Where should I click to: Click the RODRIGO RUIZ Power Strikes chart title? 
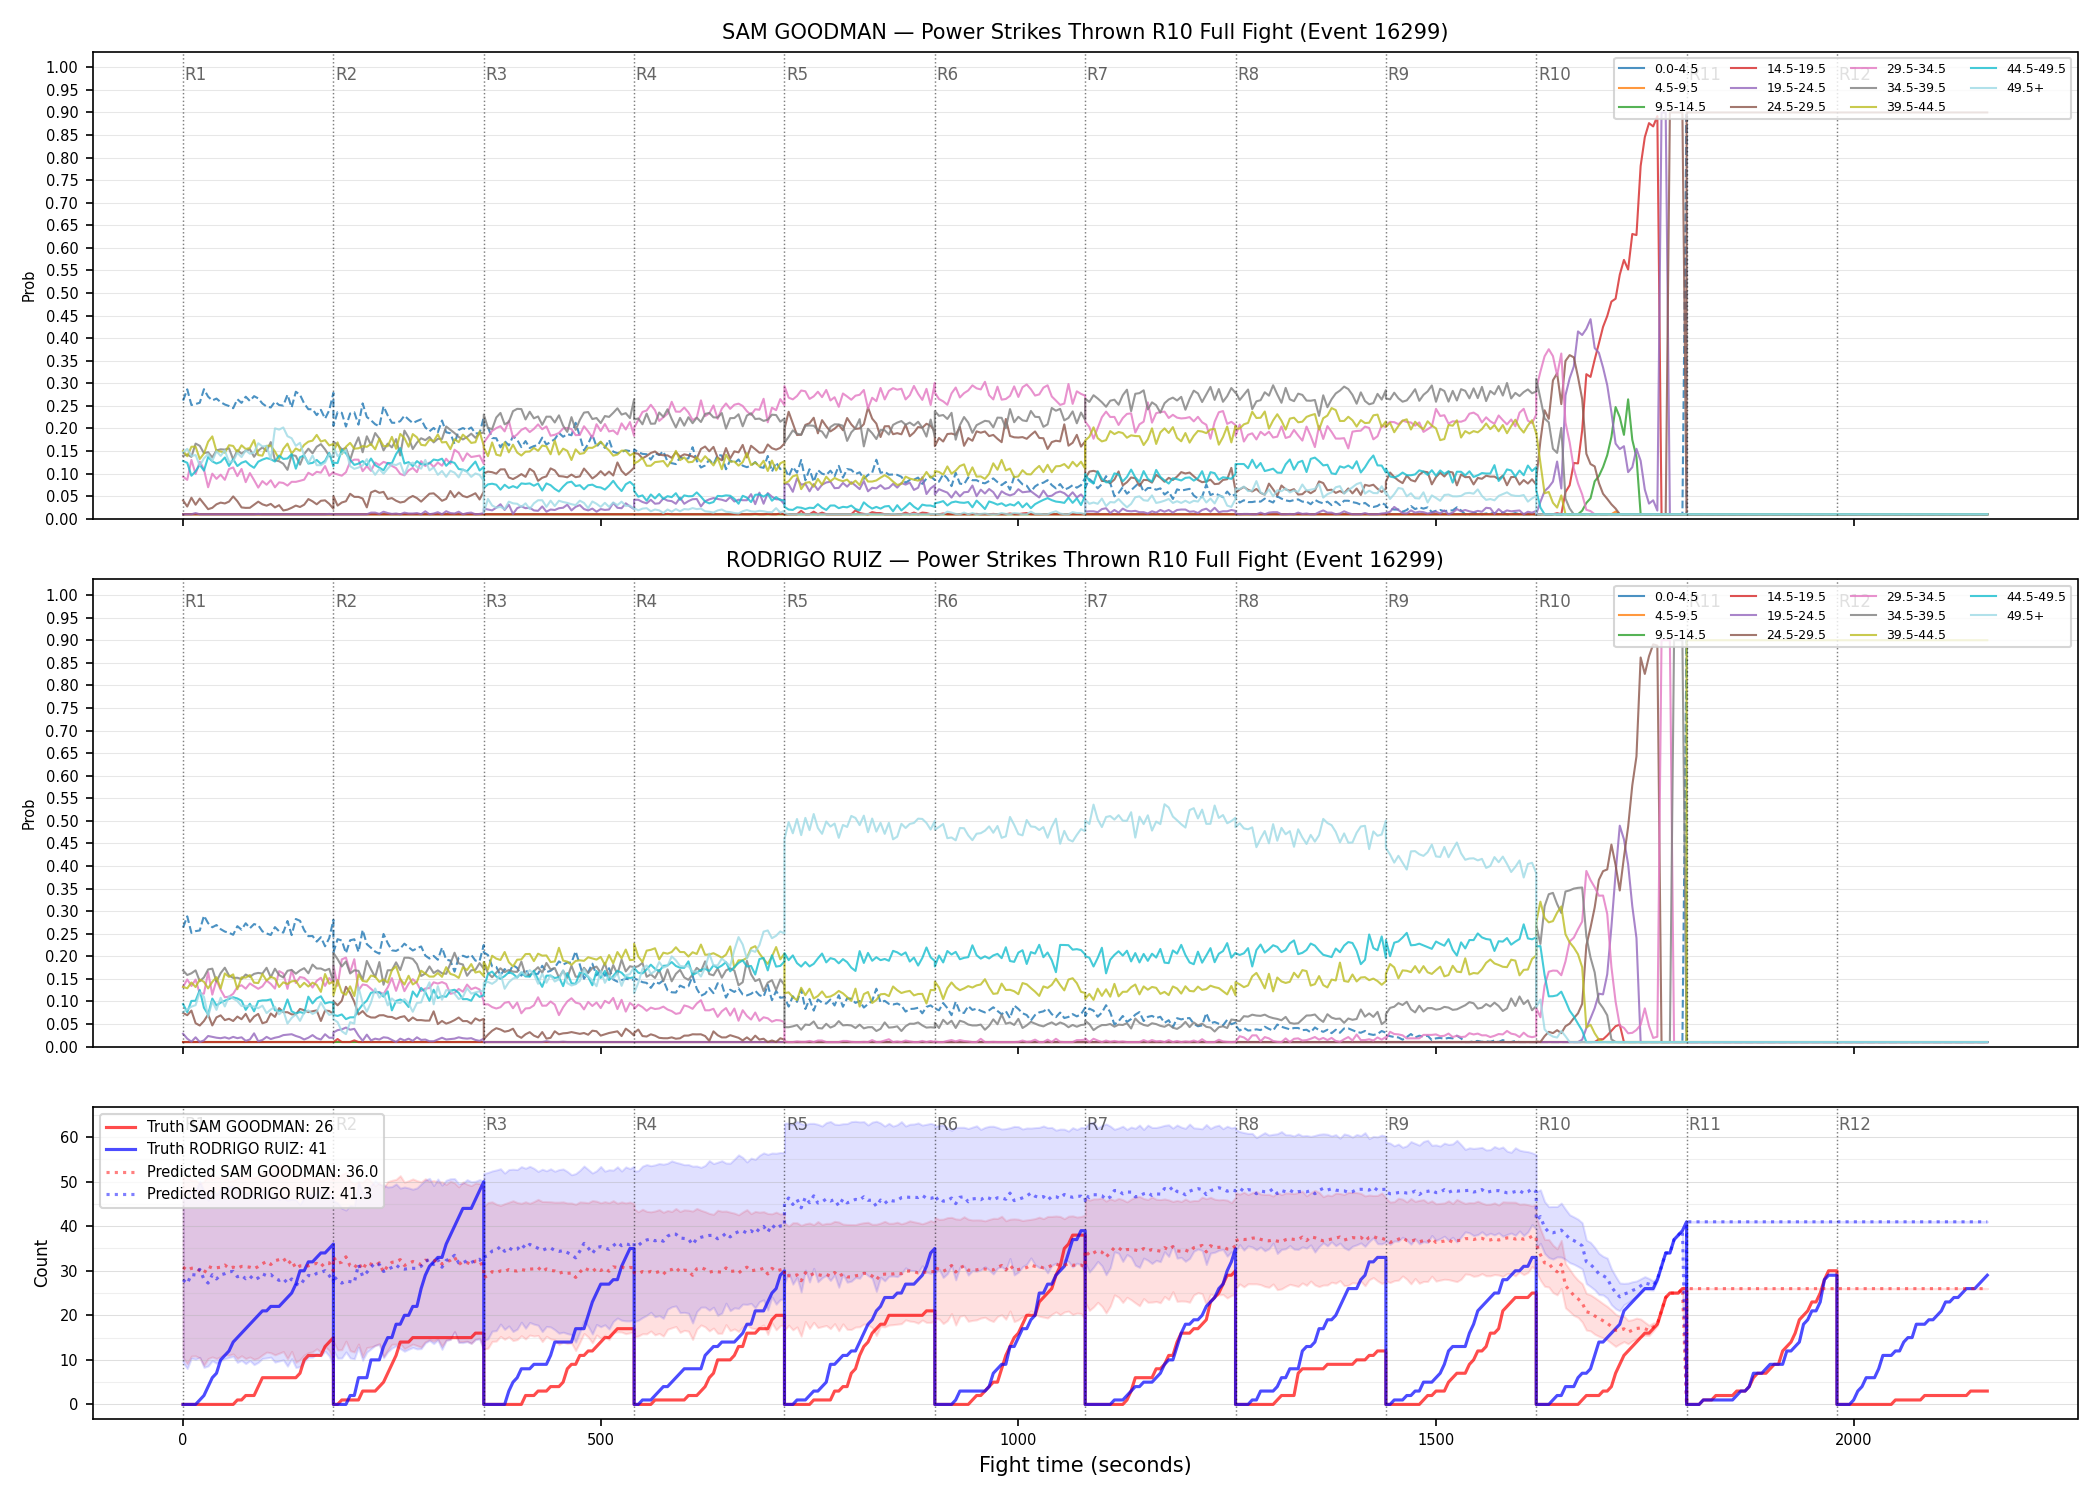click(1085, 560)
